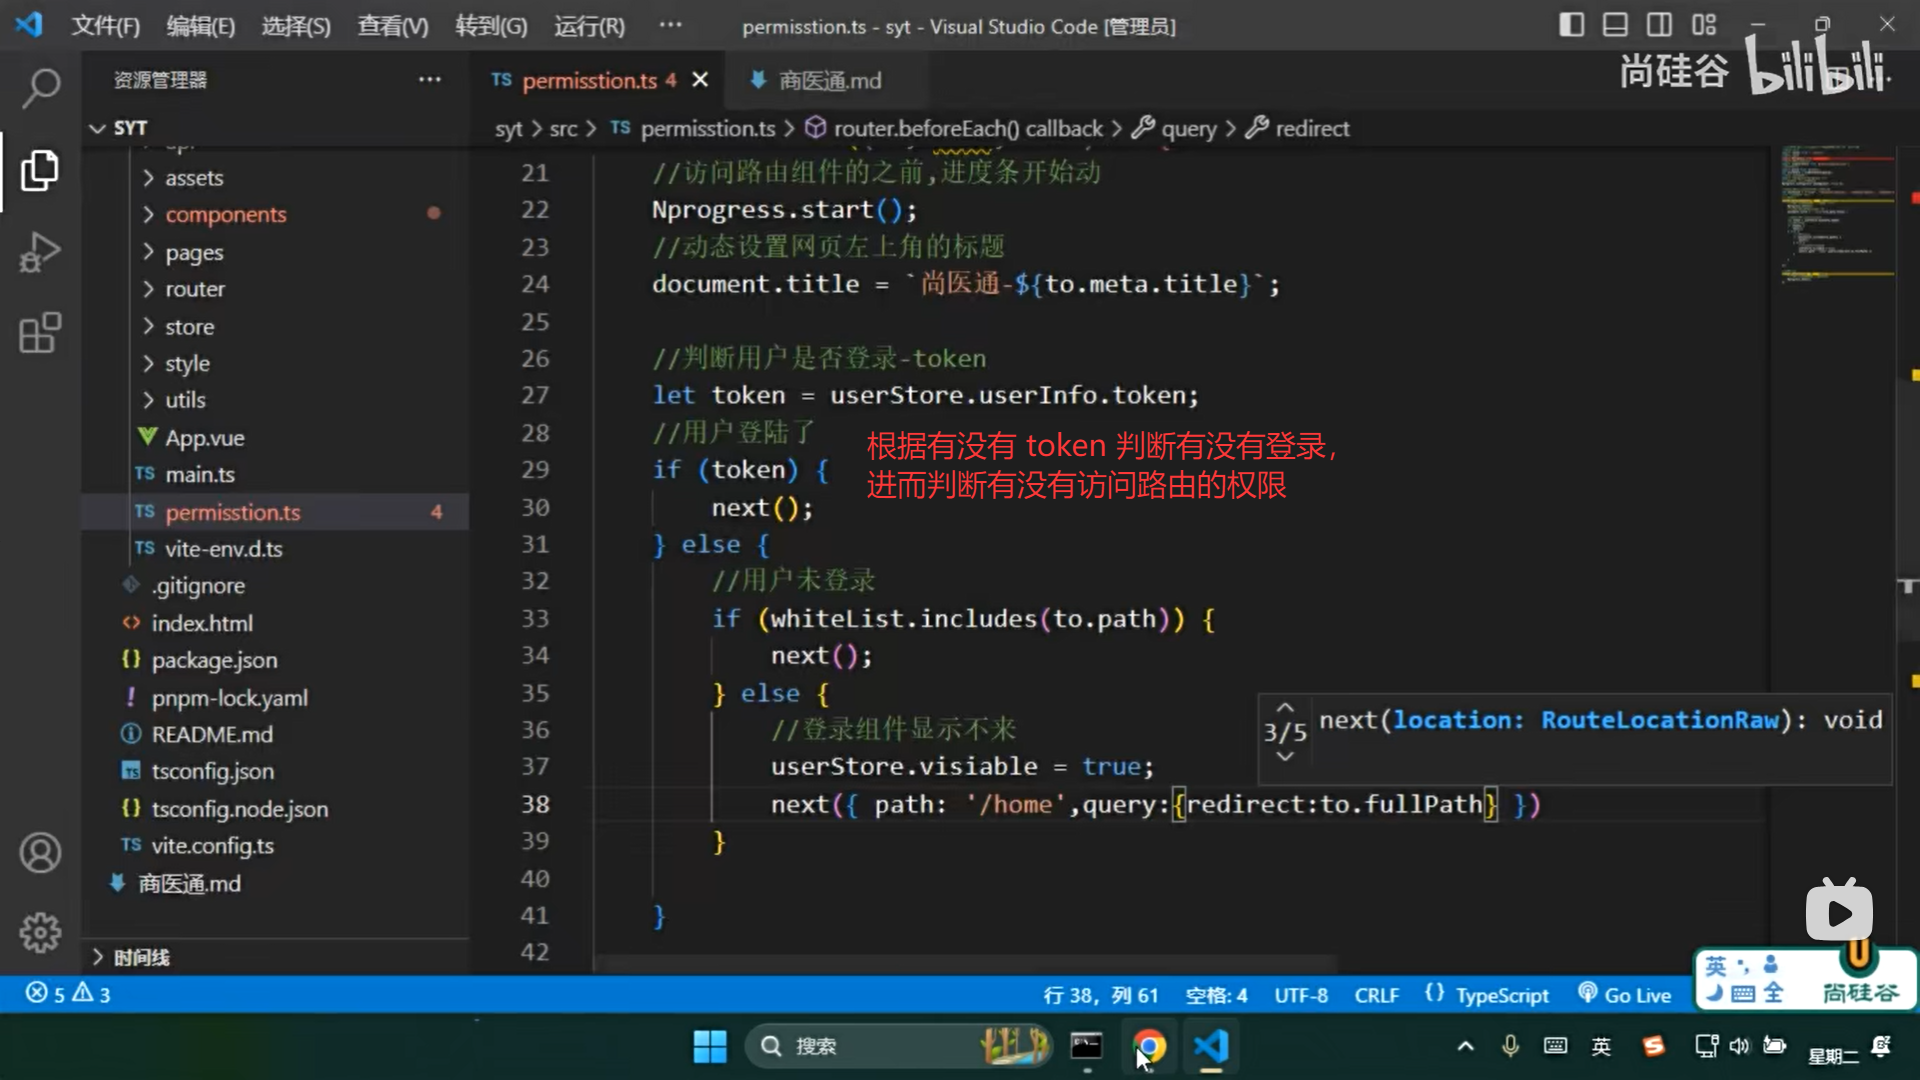
Task: Open vite.config.ts in the file explorer
Action: tap(212, 846)
